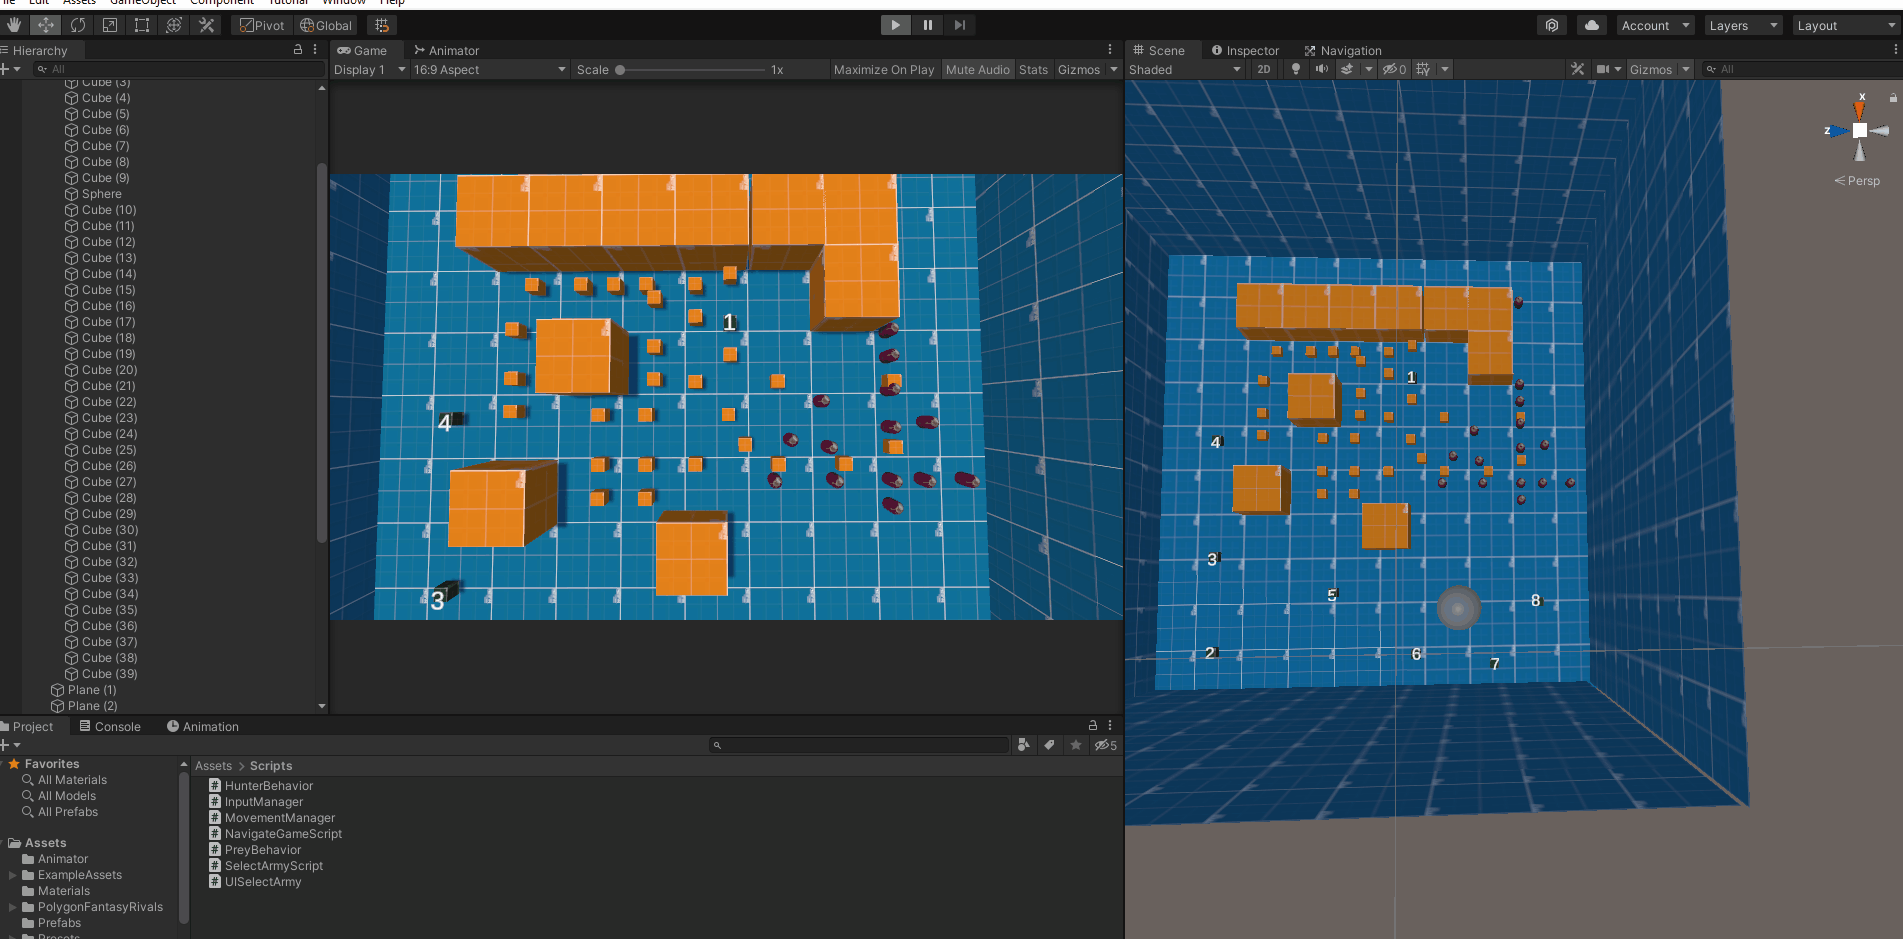
Task: Toggle the scene grid visibility
Action: click(1423, 69)
